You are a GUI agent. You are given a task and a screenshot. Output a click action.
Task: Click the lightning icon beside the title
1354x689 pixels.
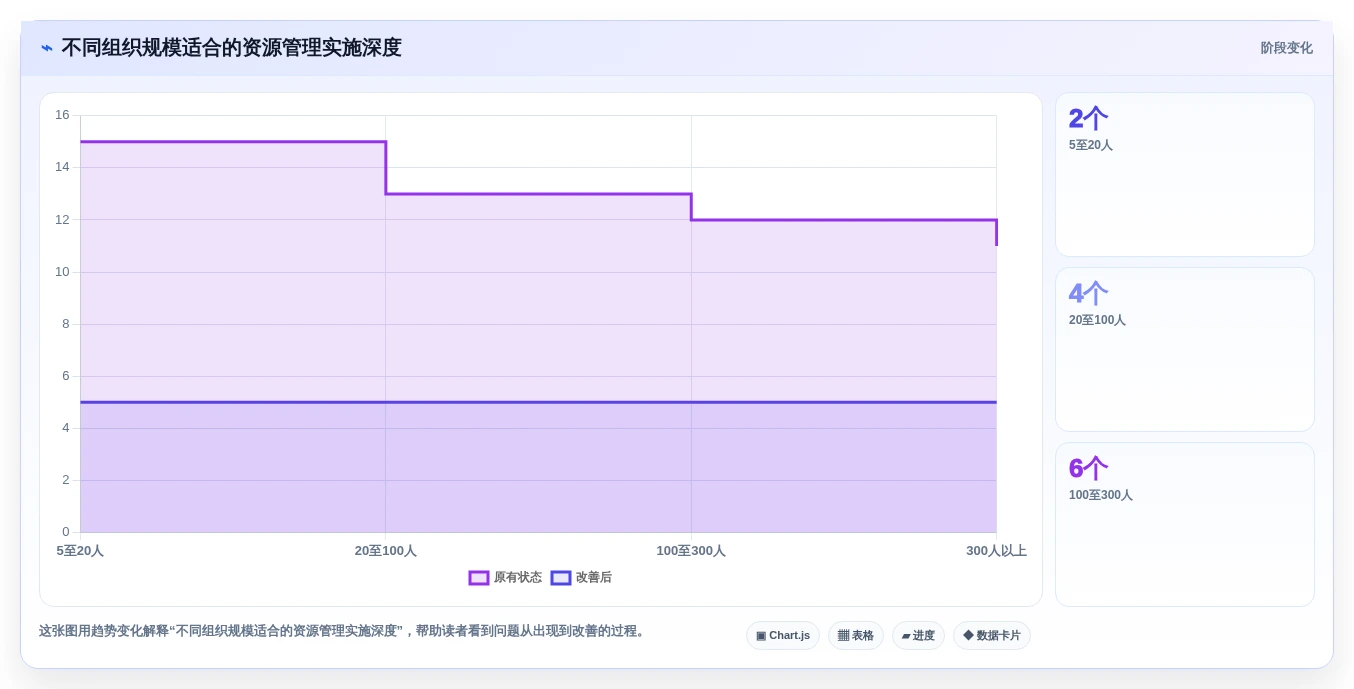coord(47,48)
